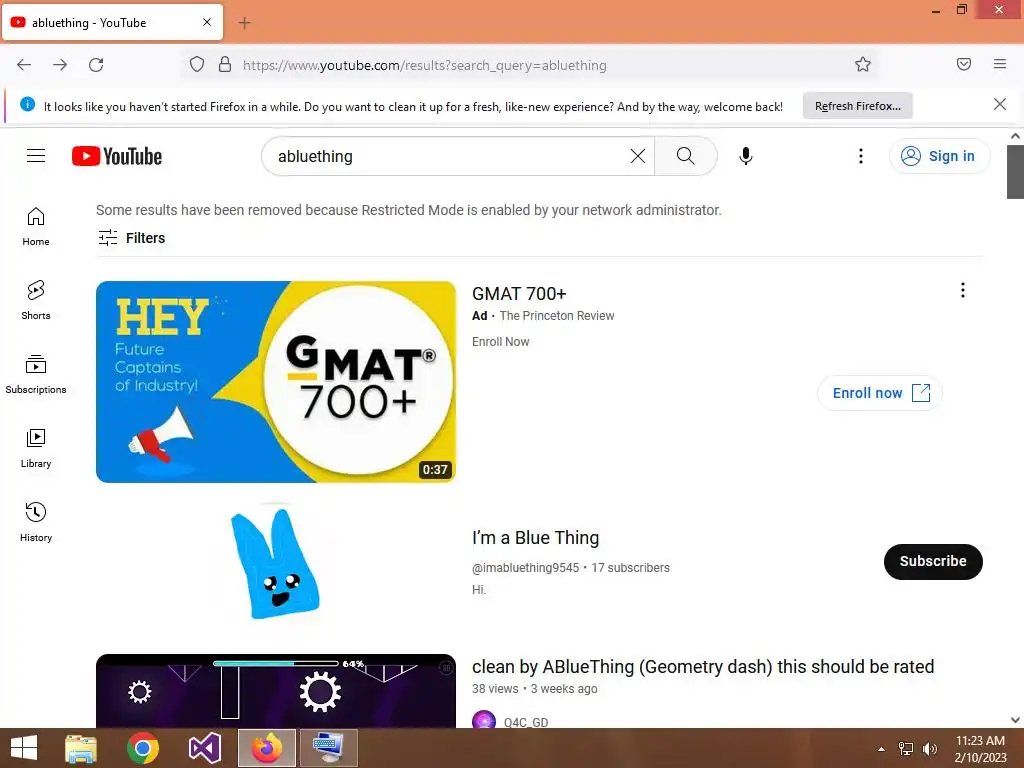This screenshot has width=1024, height=768.
Task: Open the 'clean by ABlueThing' video title
Action: point(703,667)
